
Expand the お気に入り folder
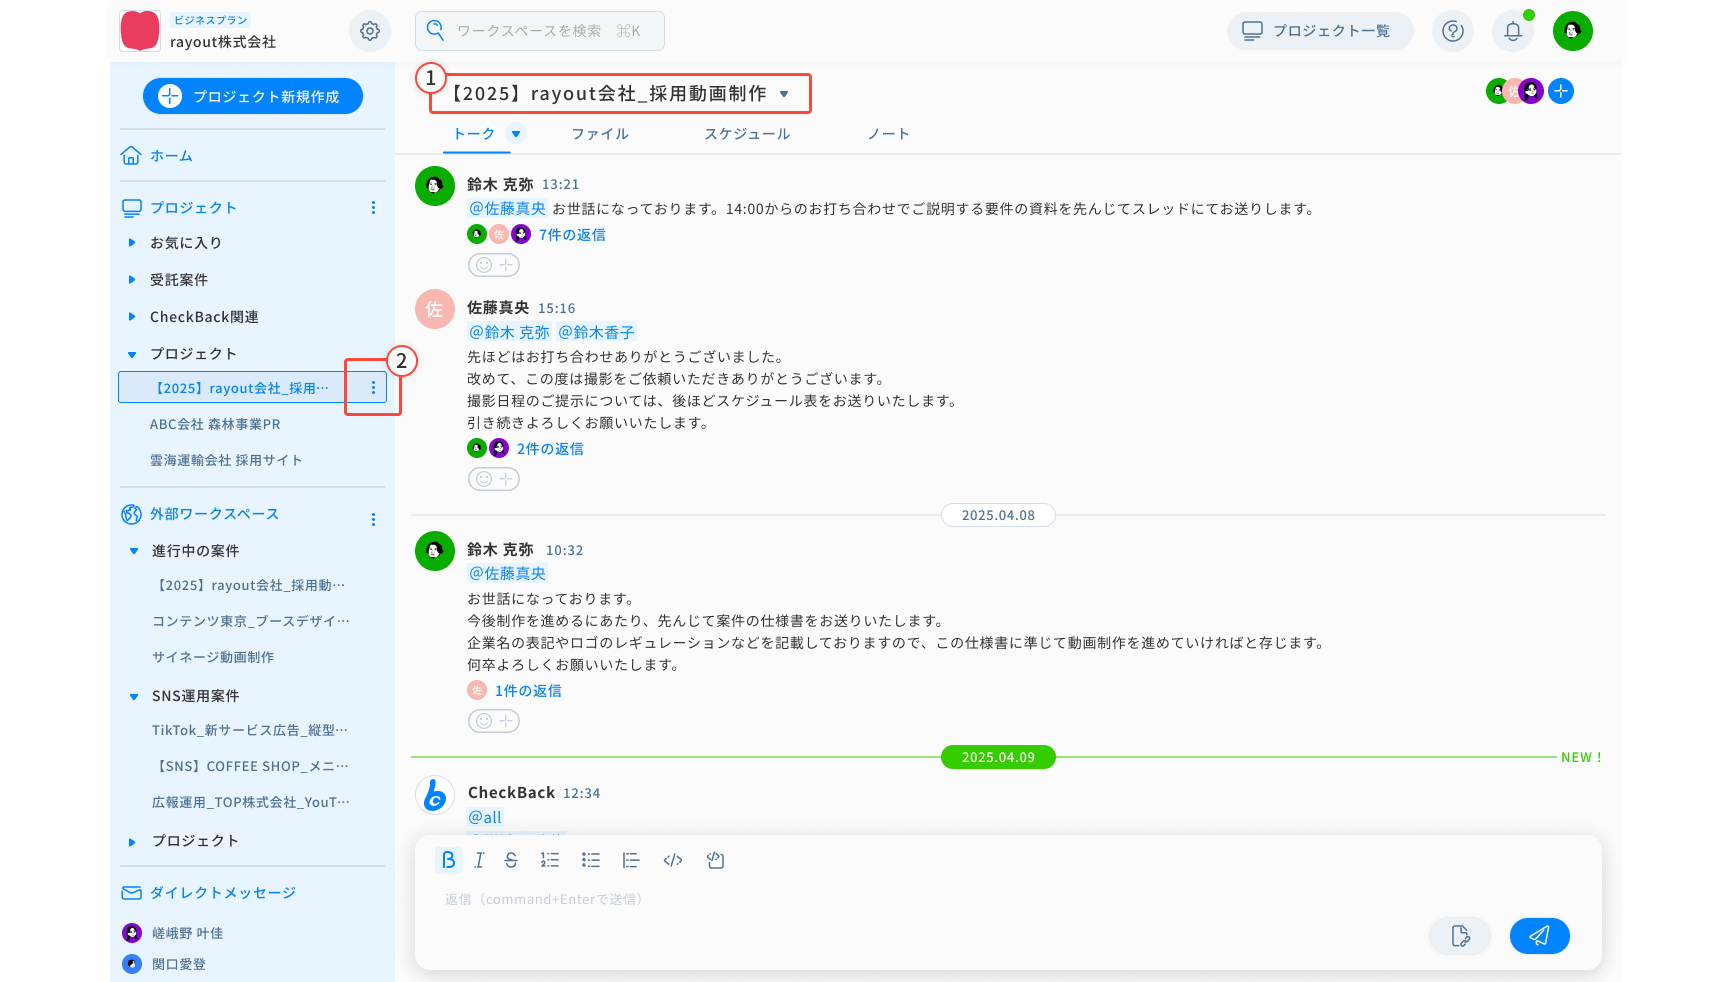(x=132, y=242)
